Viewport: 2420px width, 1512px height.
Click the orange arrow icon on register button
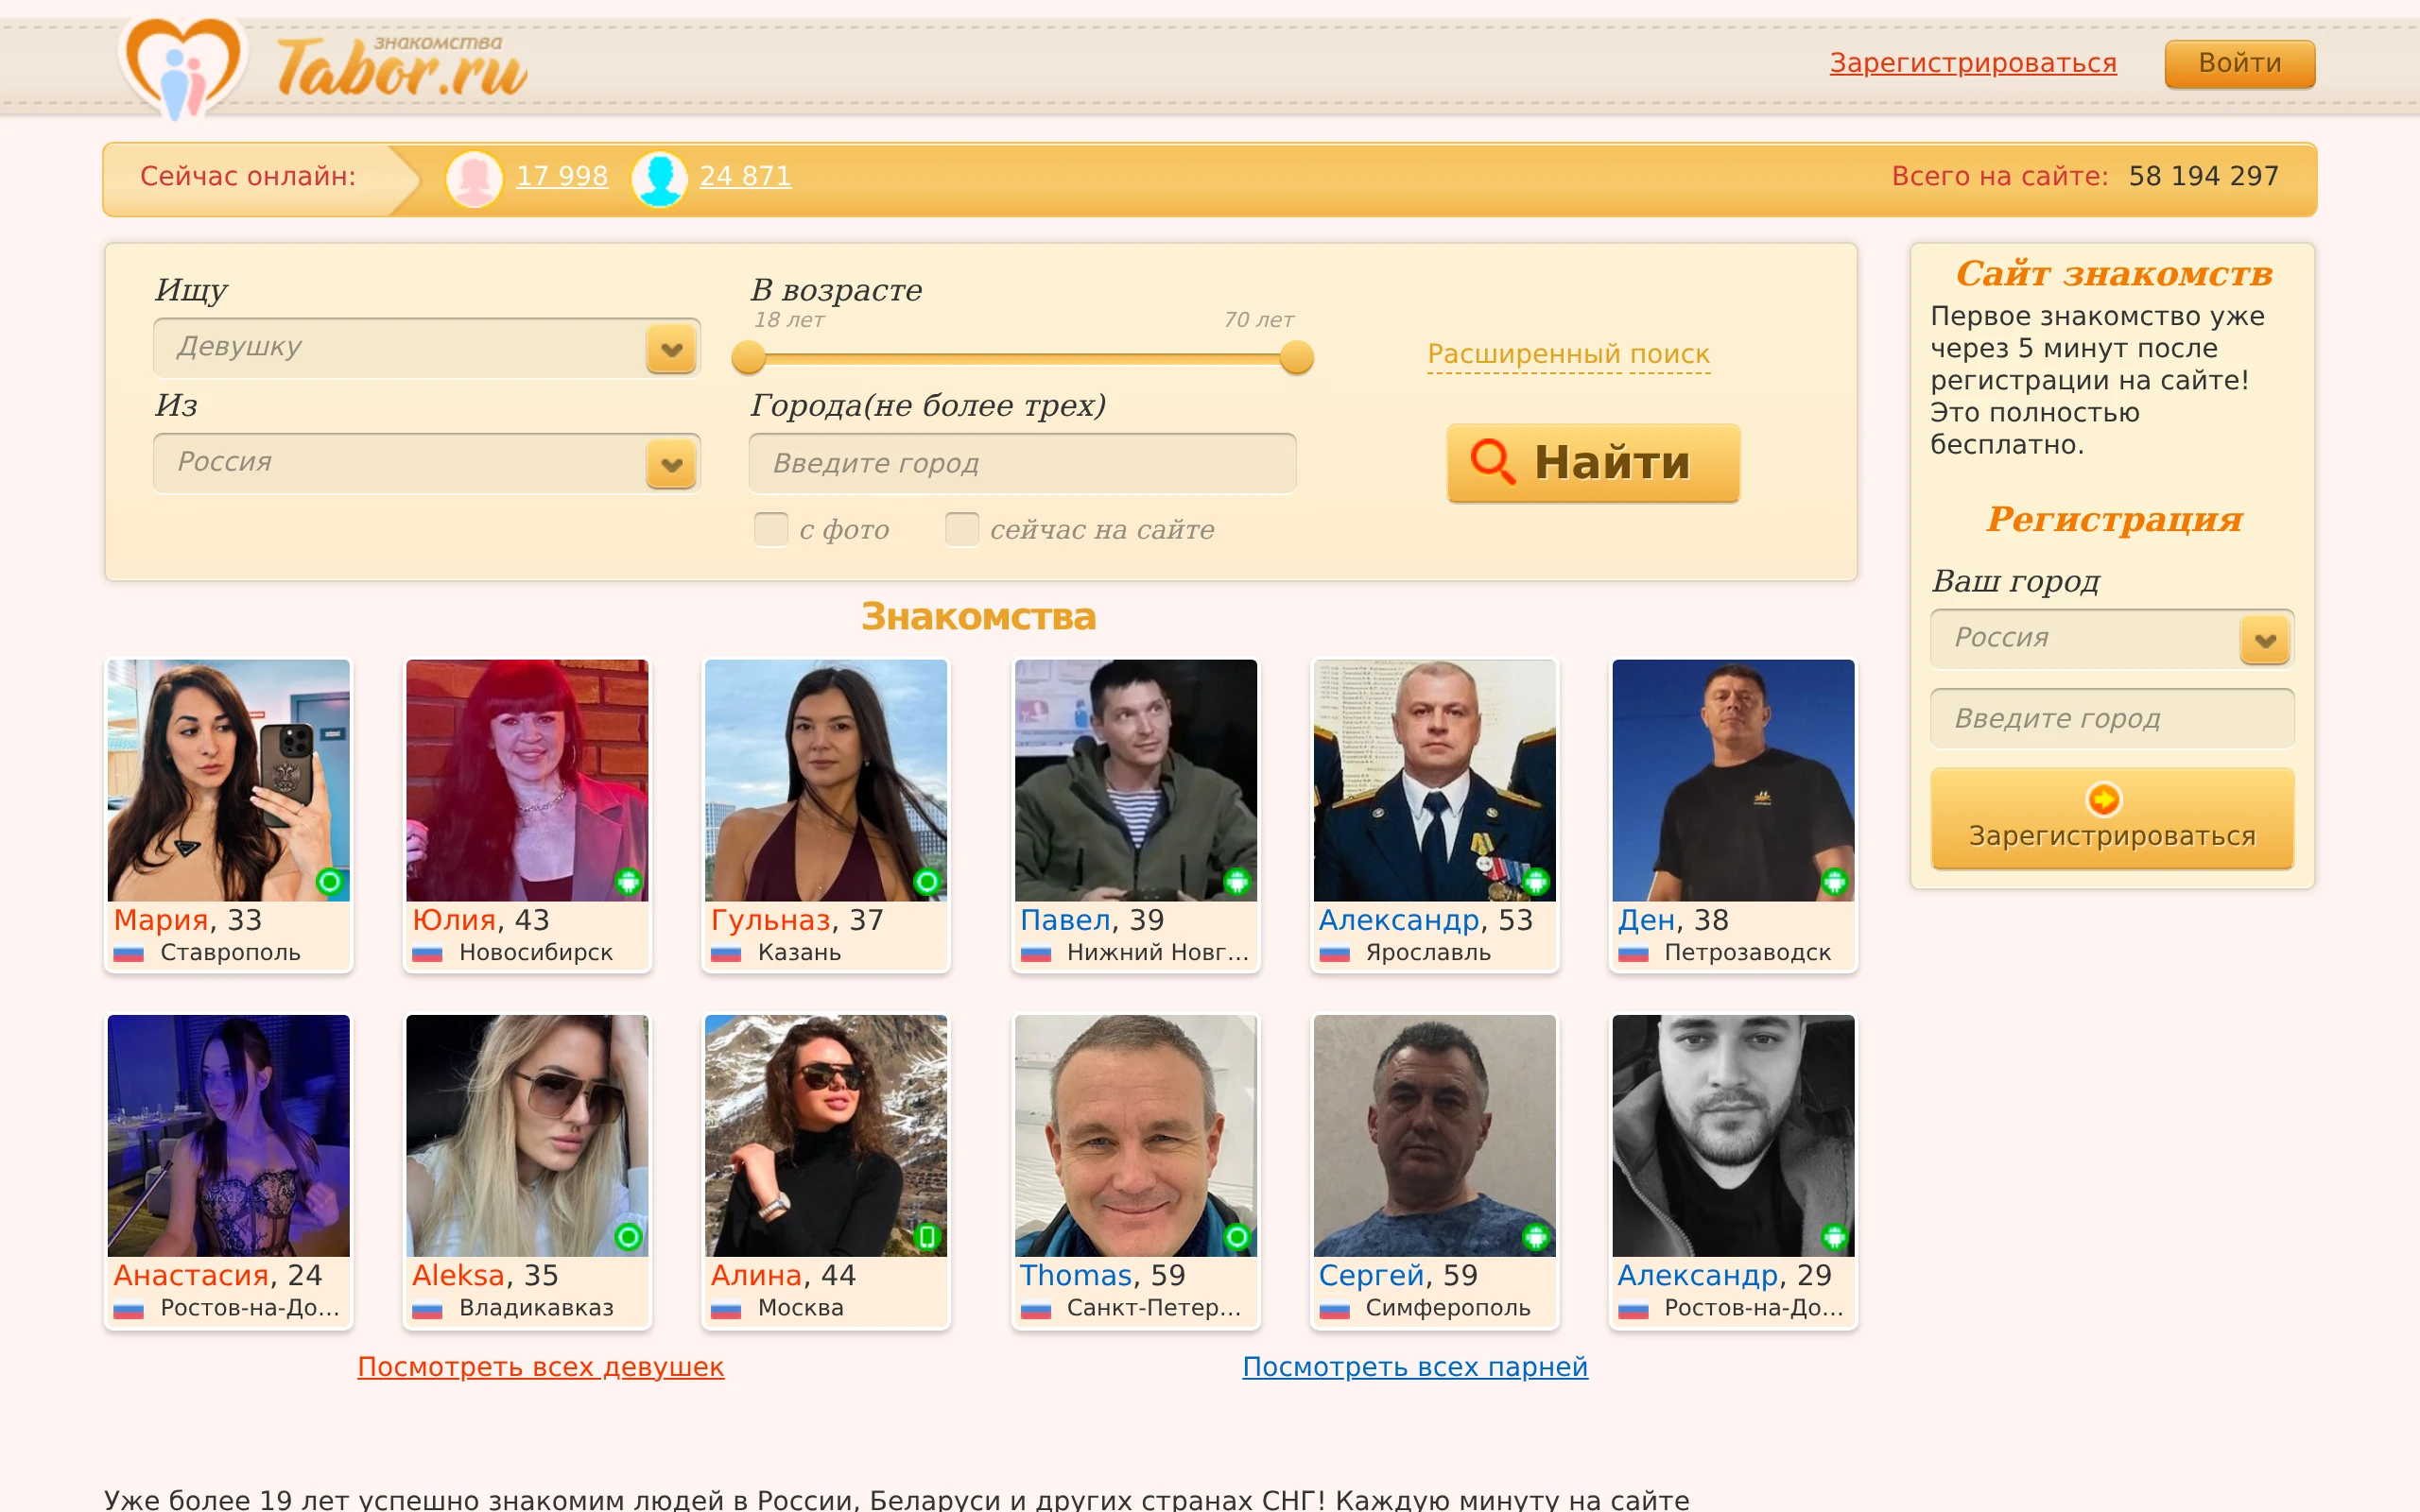[x=2104, y=799]
